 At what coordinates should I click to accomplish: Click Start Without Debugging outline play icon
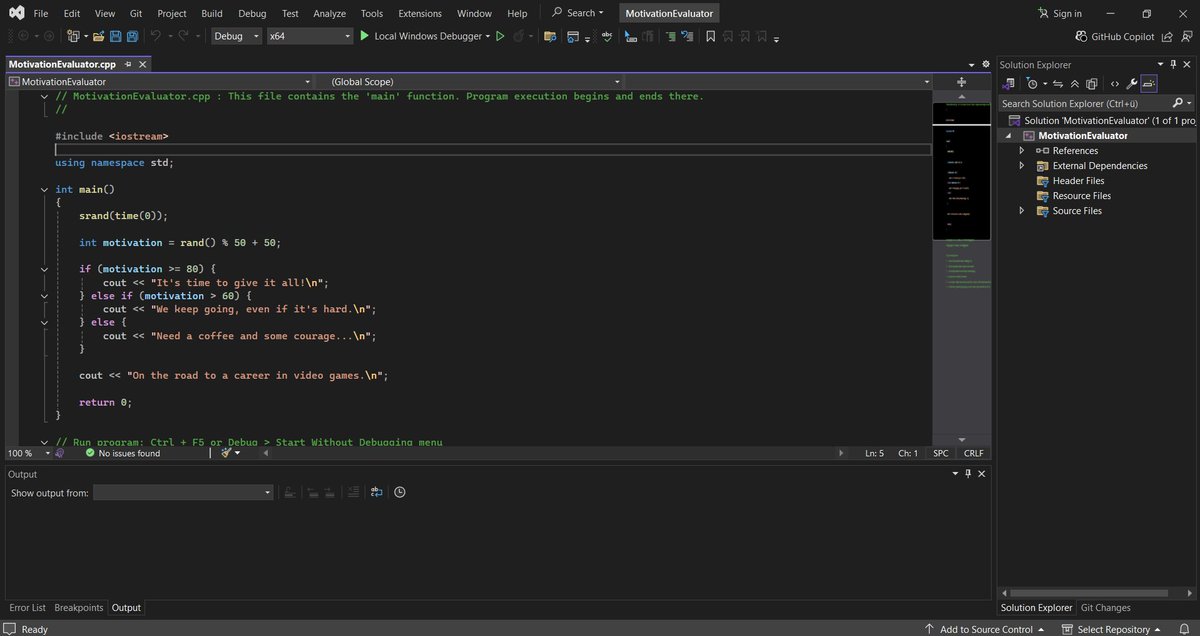[500, 36]
